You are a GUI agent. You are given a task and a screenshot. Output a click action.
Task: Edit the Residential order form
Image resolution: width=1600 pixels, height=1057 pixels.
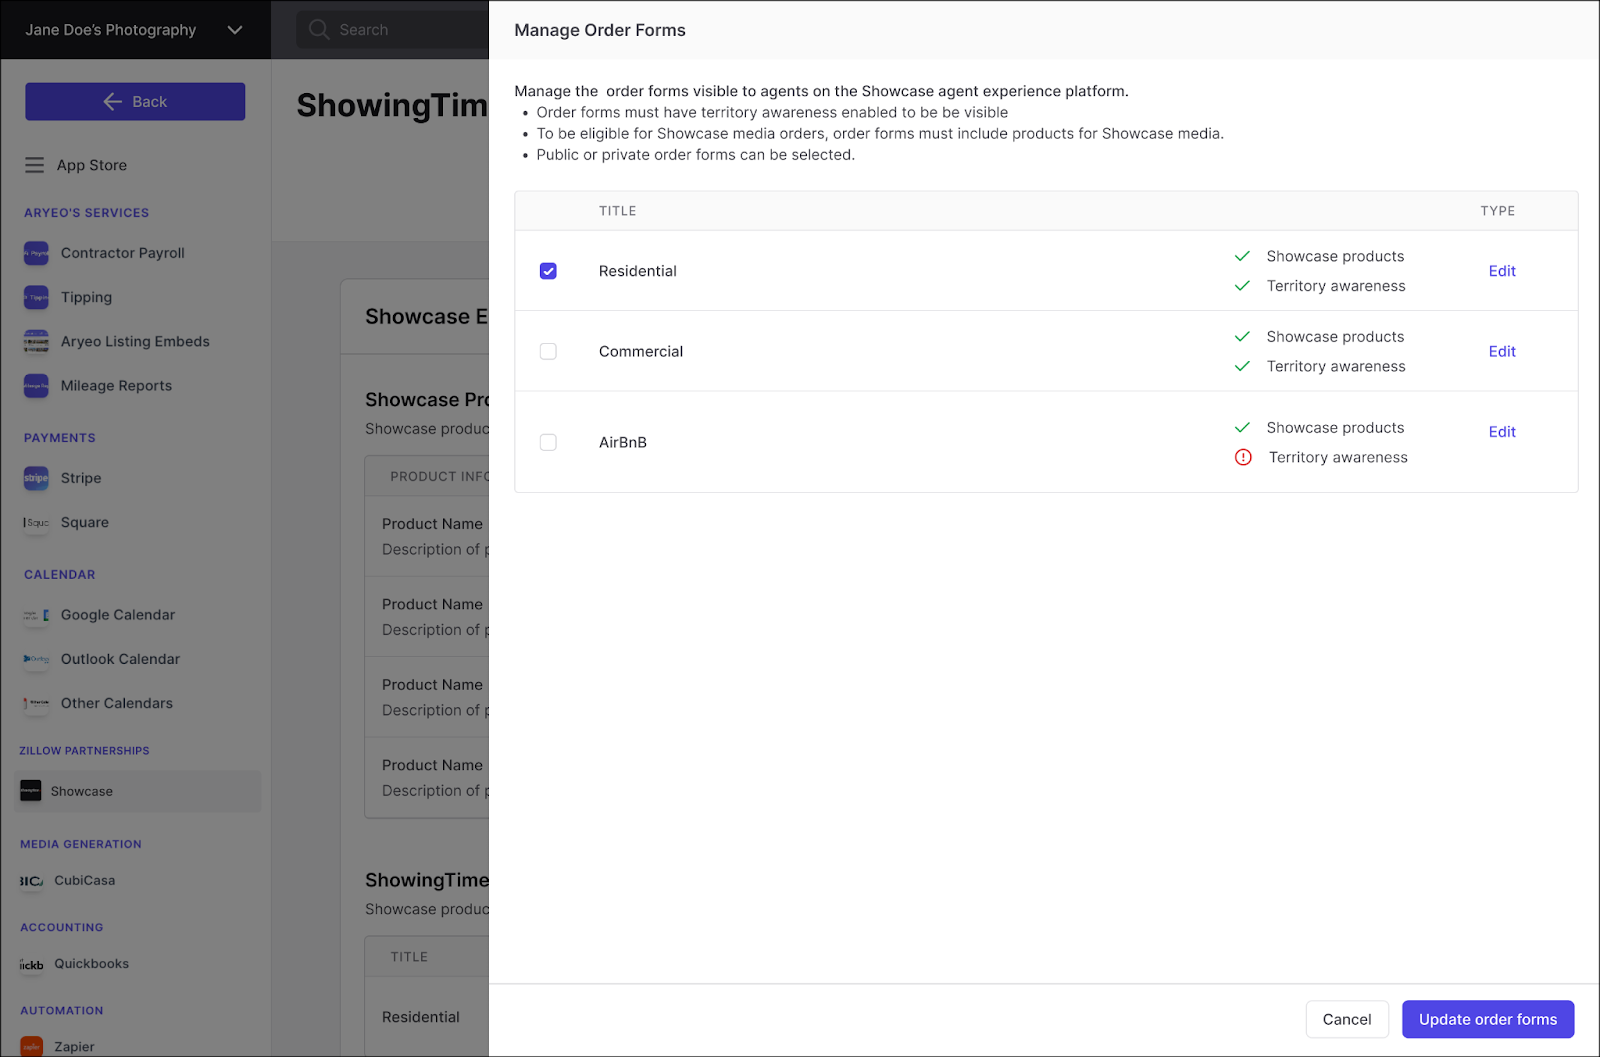1502,271
